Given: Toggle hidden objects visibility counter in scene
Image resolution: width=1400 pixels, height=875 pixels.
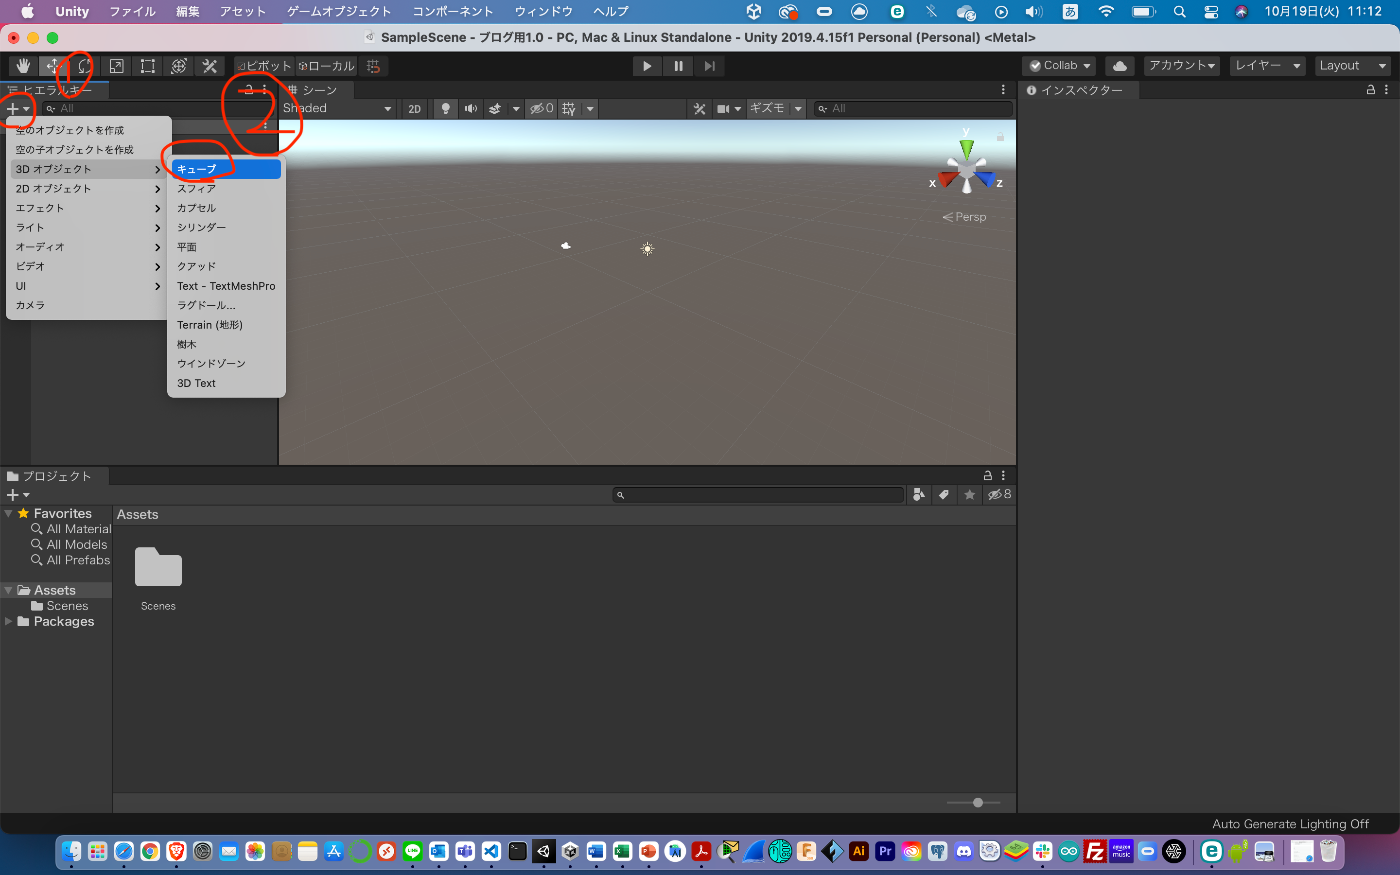Looking at the screenshot, I should [541, 109].
